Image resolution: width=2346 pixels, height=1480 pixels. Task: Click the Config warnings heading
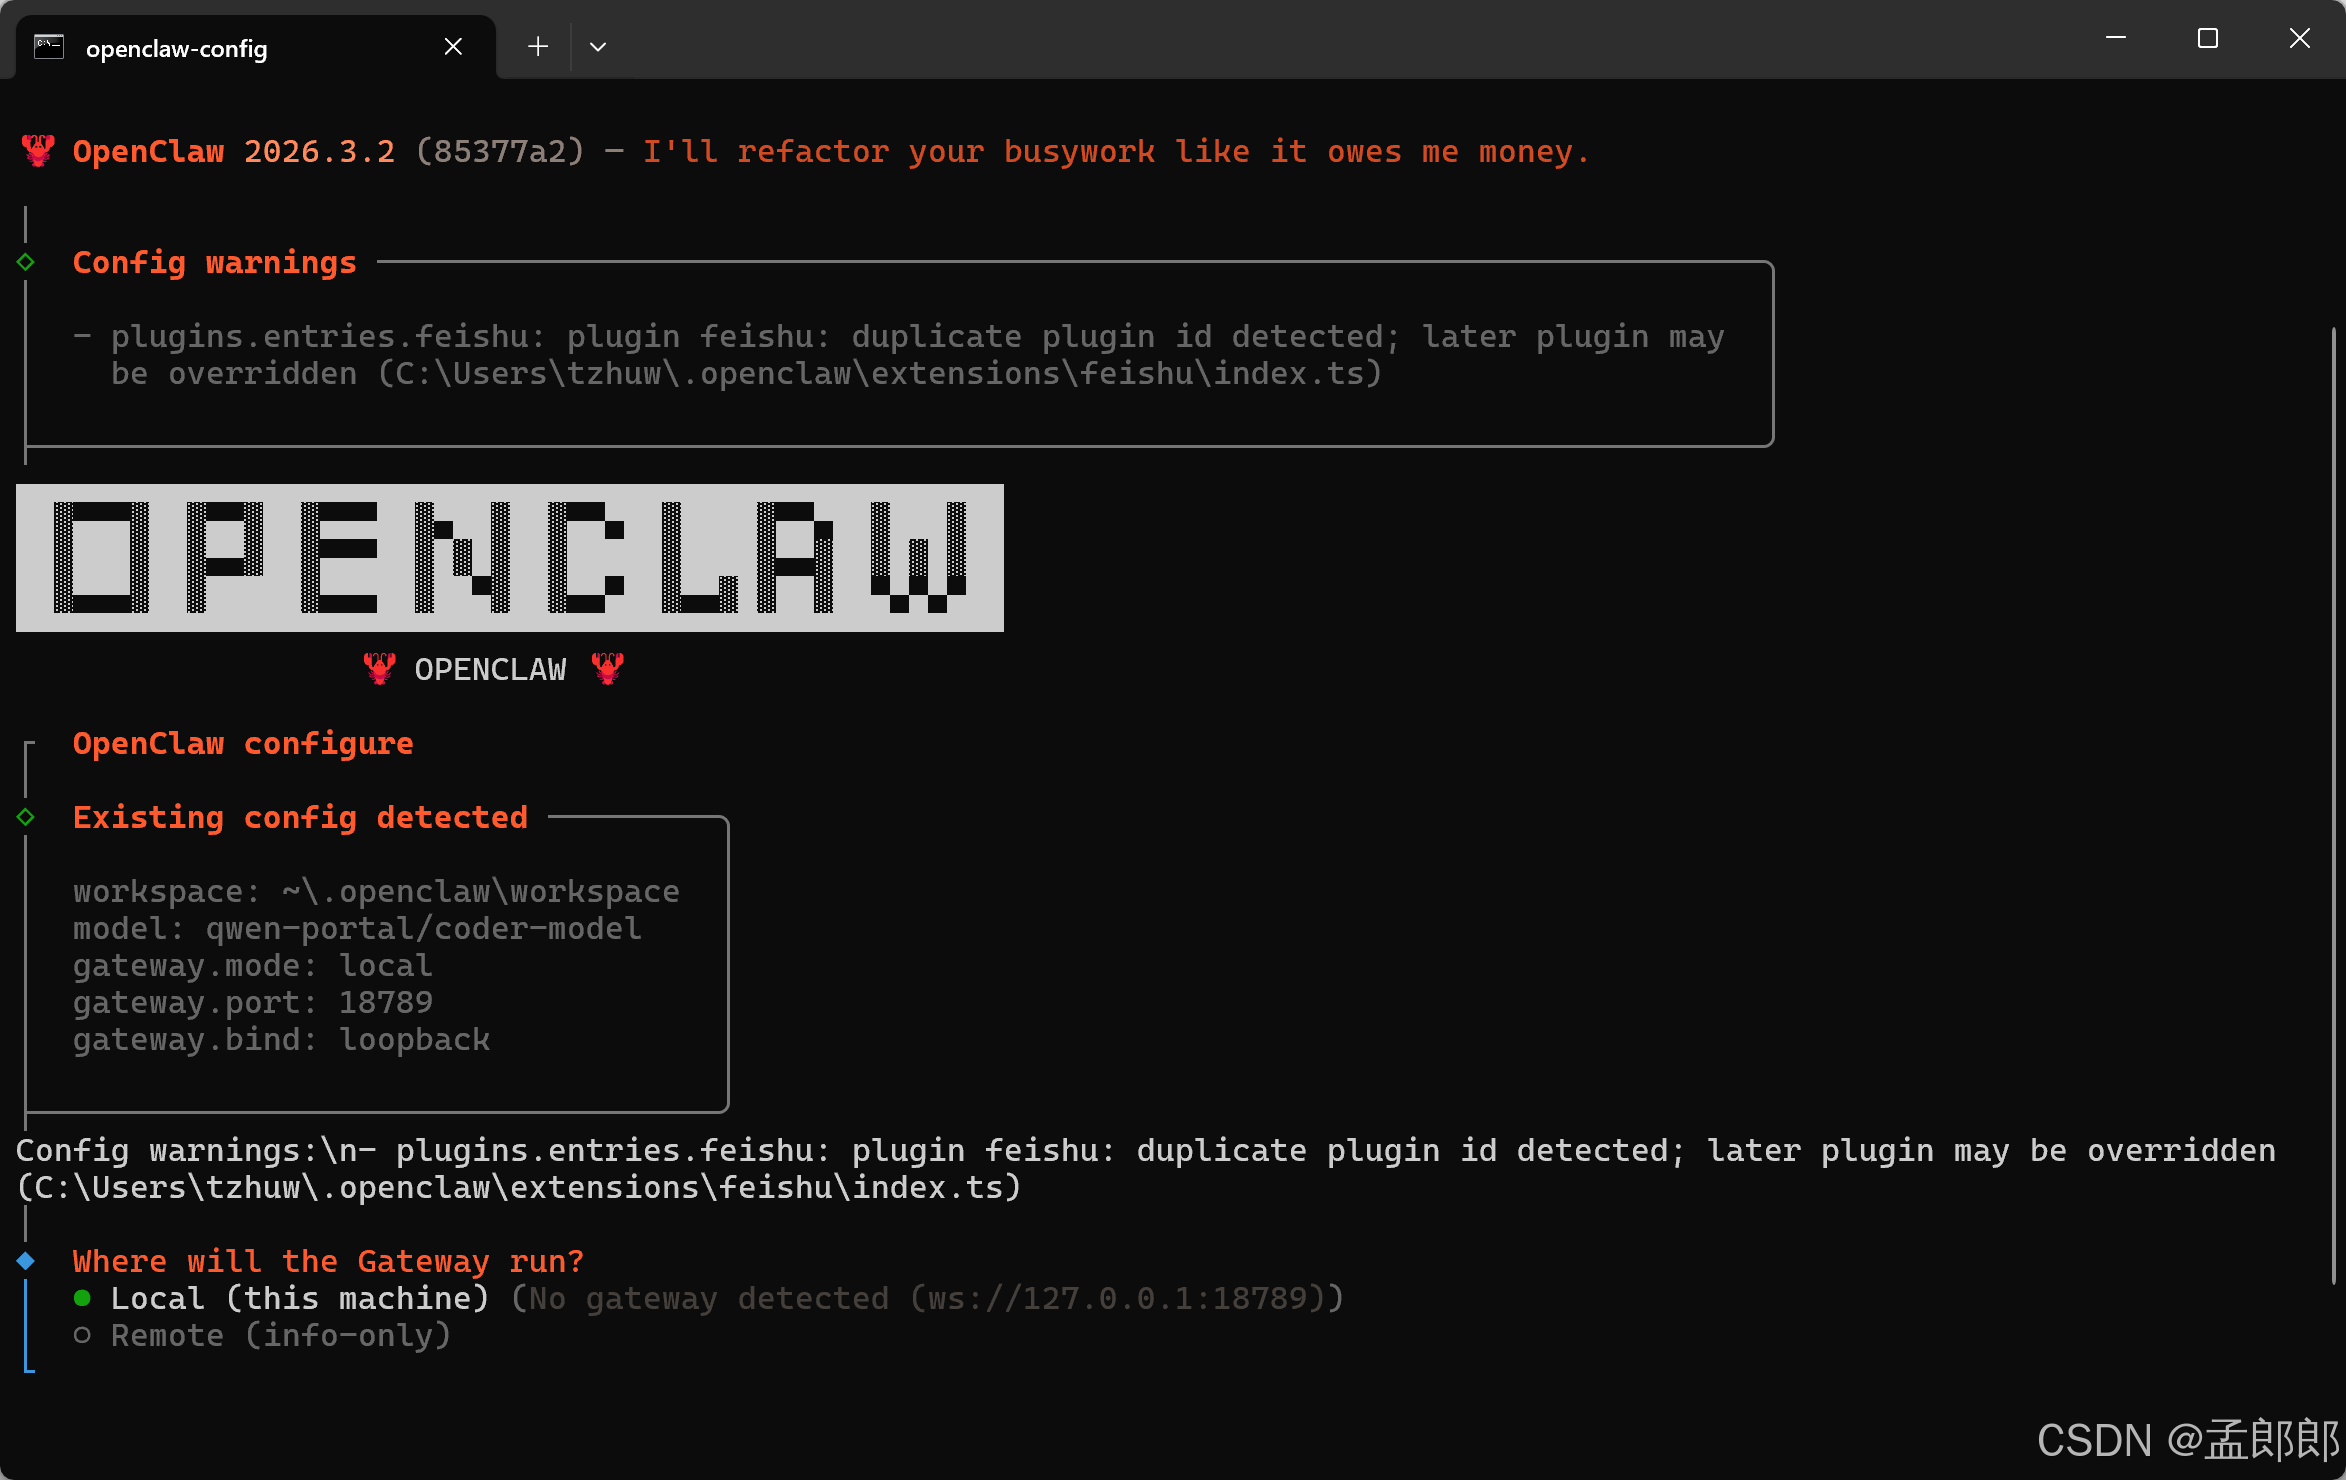click(214, 261)
